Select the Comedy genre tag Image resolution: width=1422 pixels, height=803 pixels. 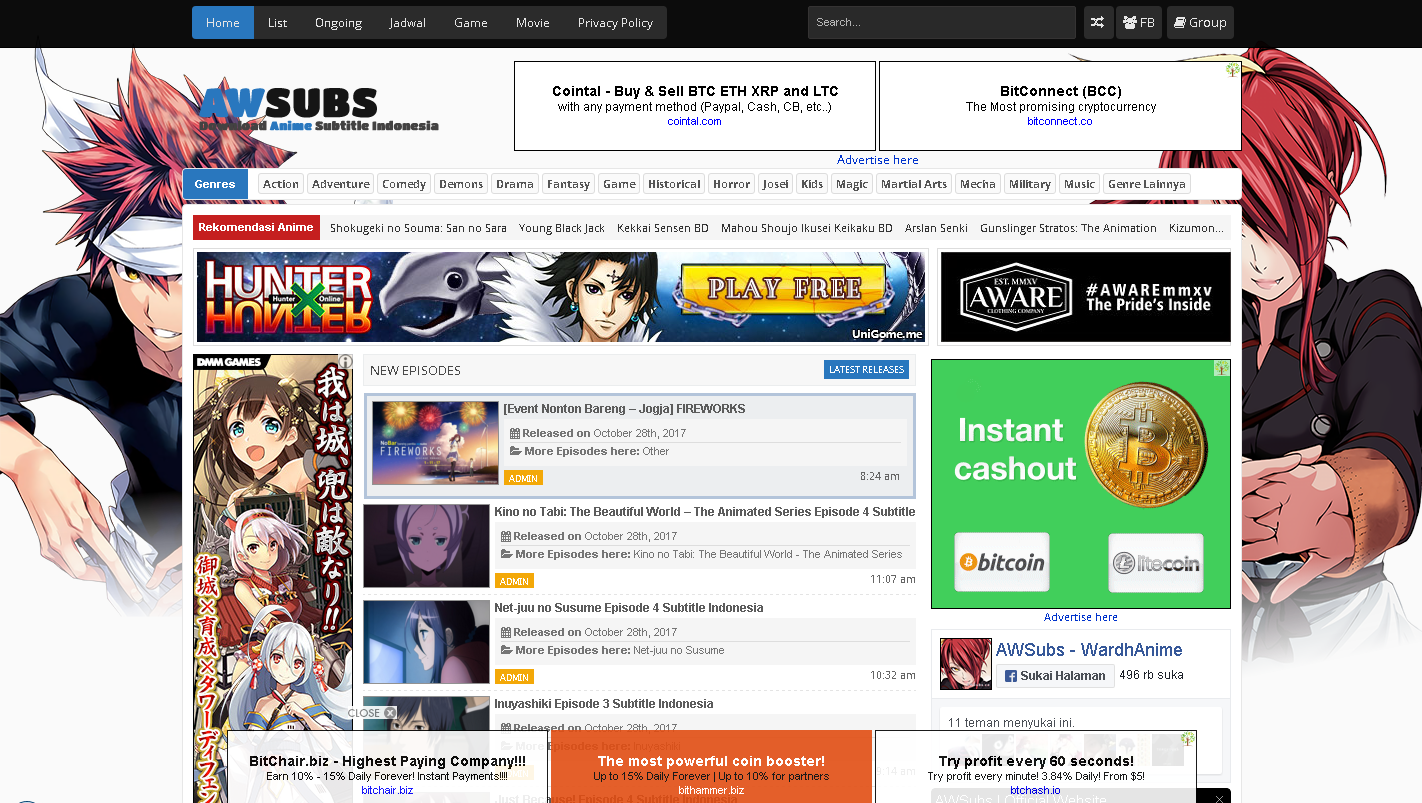coord(404,184)
